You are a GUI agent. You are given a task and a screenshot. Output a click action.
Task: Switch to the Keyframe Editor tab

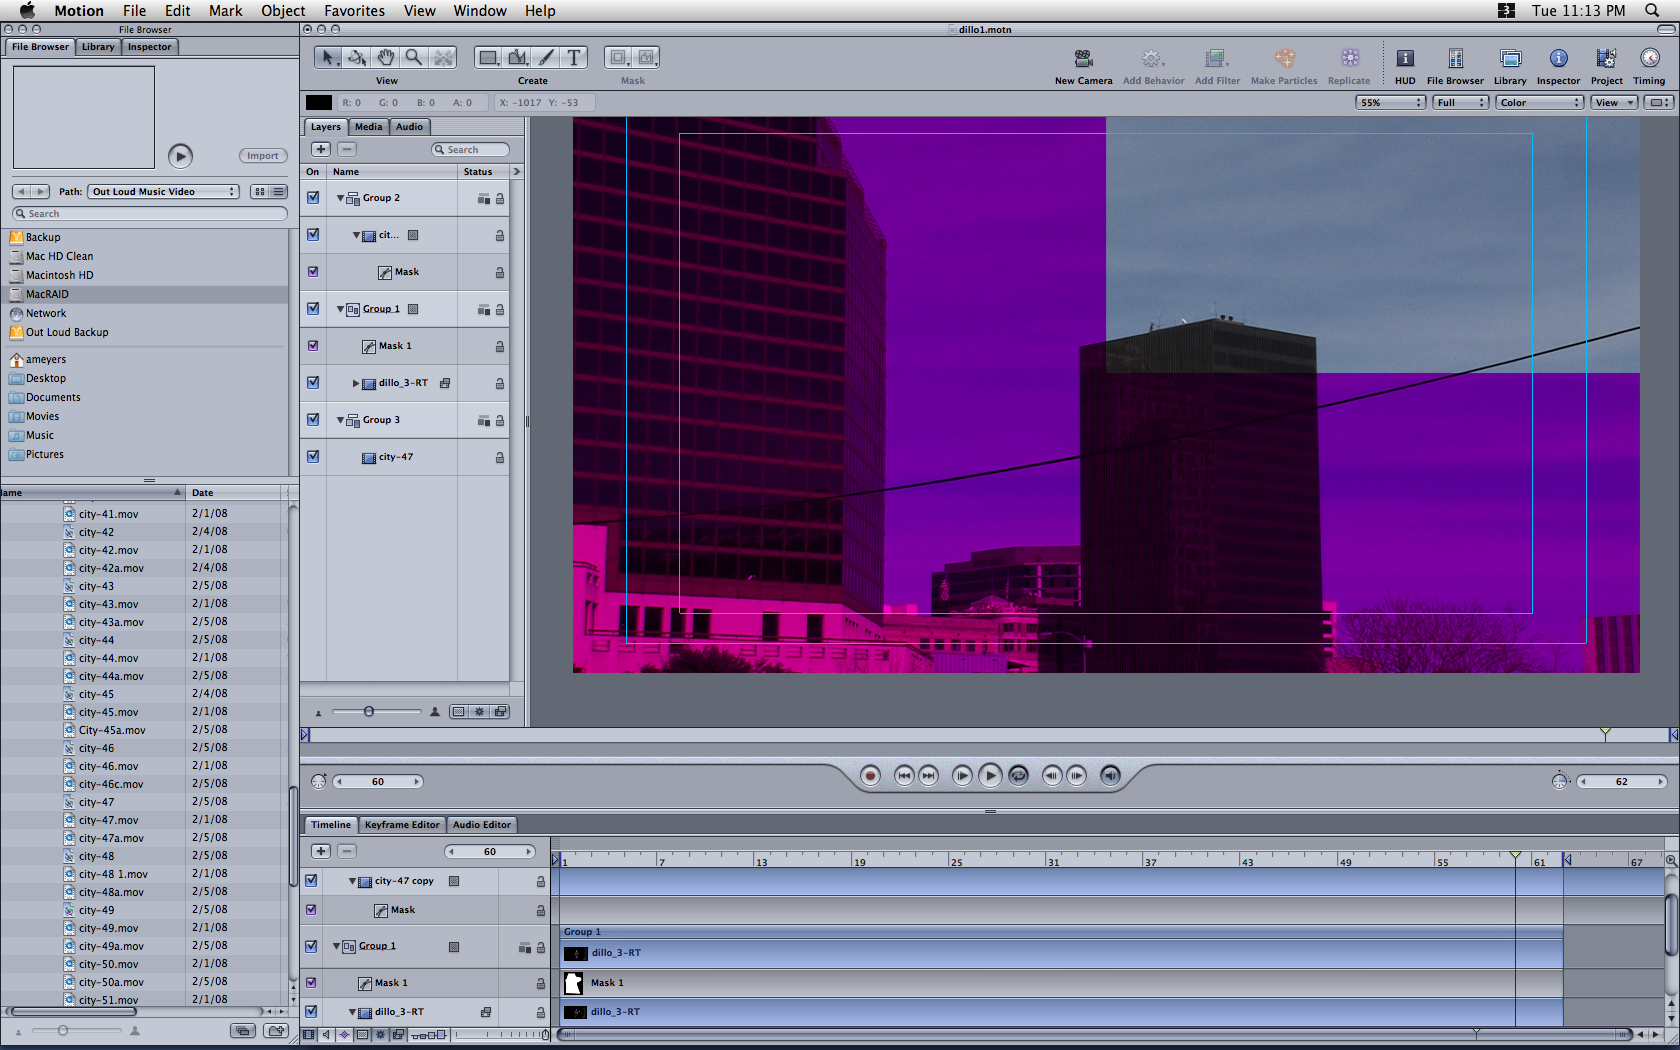tap(401, 825)
